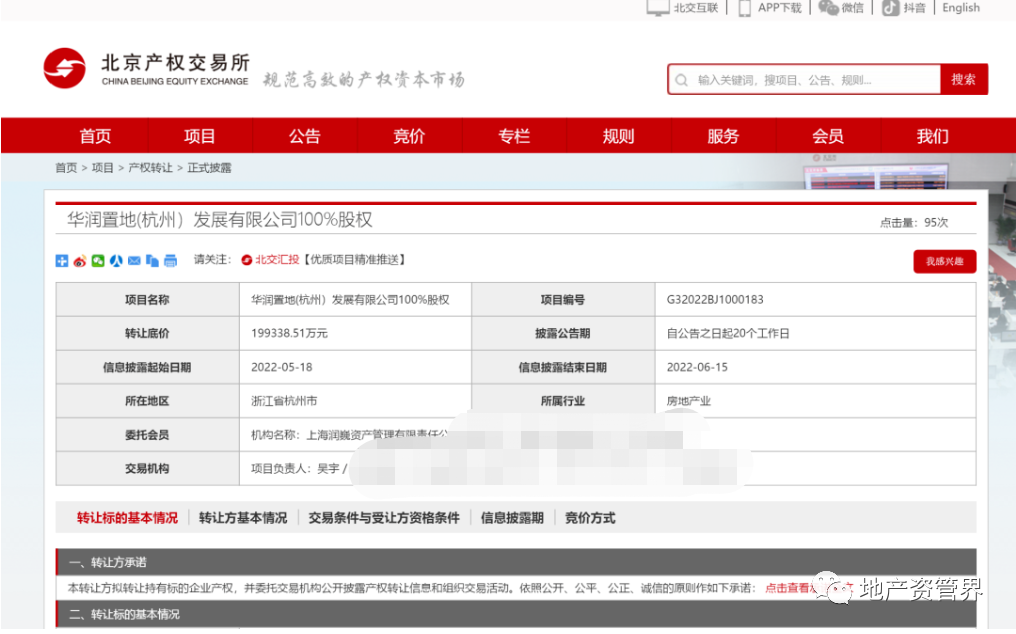This screenshot has height=634, width=1016.
Task: Go to 首页 in the breadcrumb
Action: tap(66, 168)
